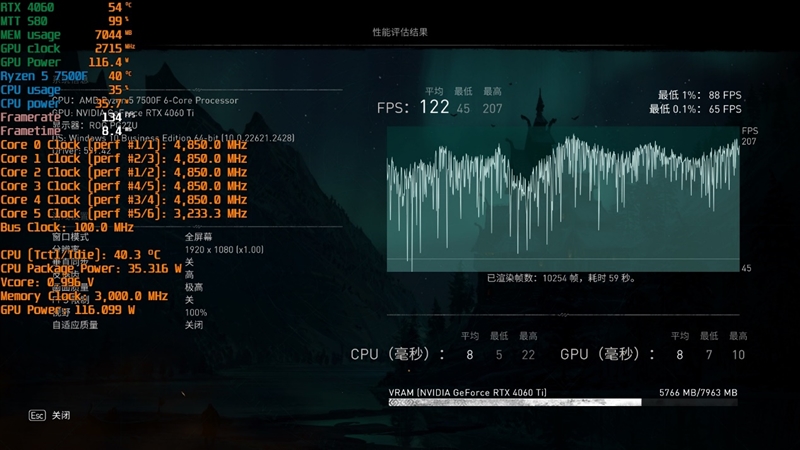Click the 关闭 adaptive quality value
The image size is (800, 450).
coord(194,325)
